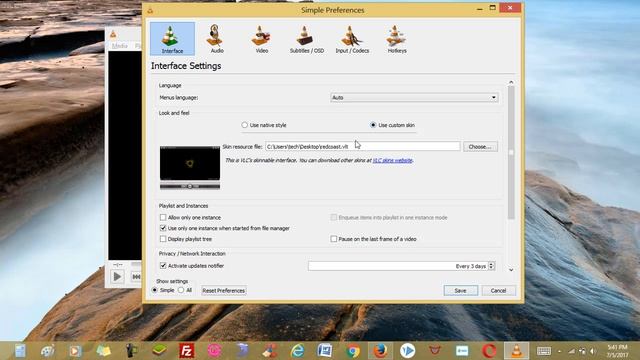Open FileZilla from the taskbar
This screenshot has width=640, height=360.
coord(187,351)
